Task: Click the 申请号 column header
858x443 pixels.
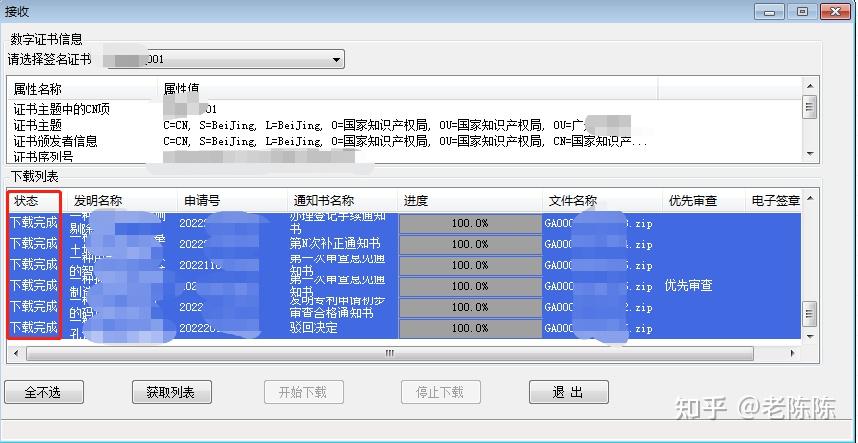Action: point(233,201)
